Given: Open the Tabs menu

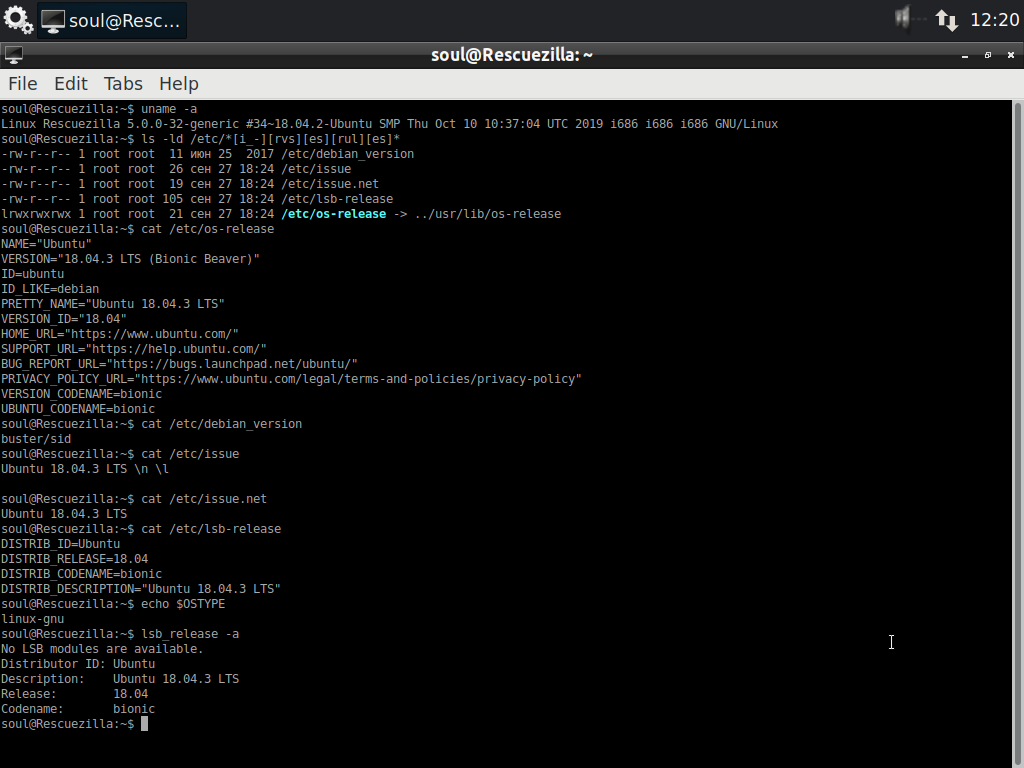Looking at the screenshot, I should [123, 84].
